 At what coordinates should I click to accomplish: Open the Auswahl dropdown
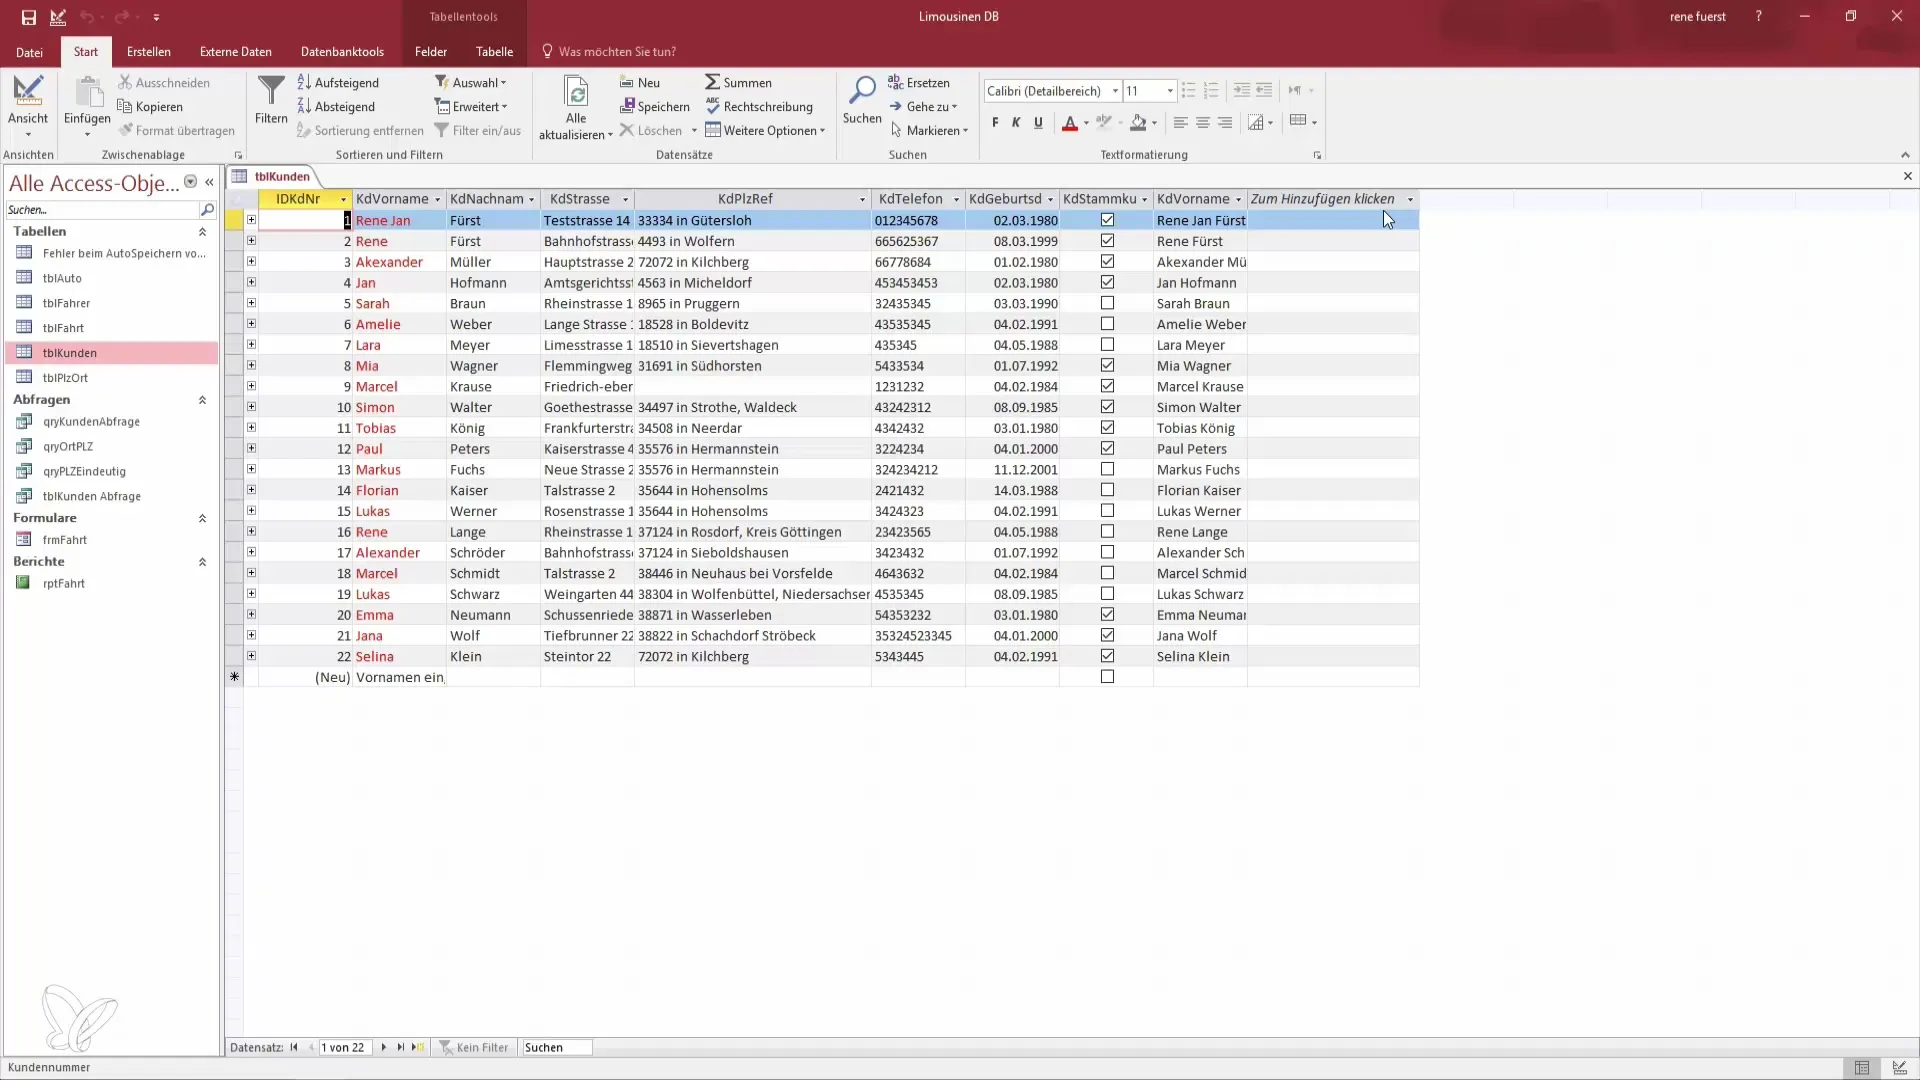coord(471,83)
